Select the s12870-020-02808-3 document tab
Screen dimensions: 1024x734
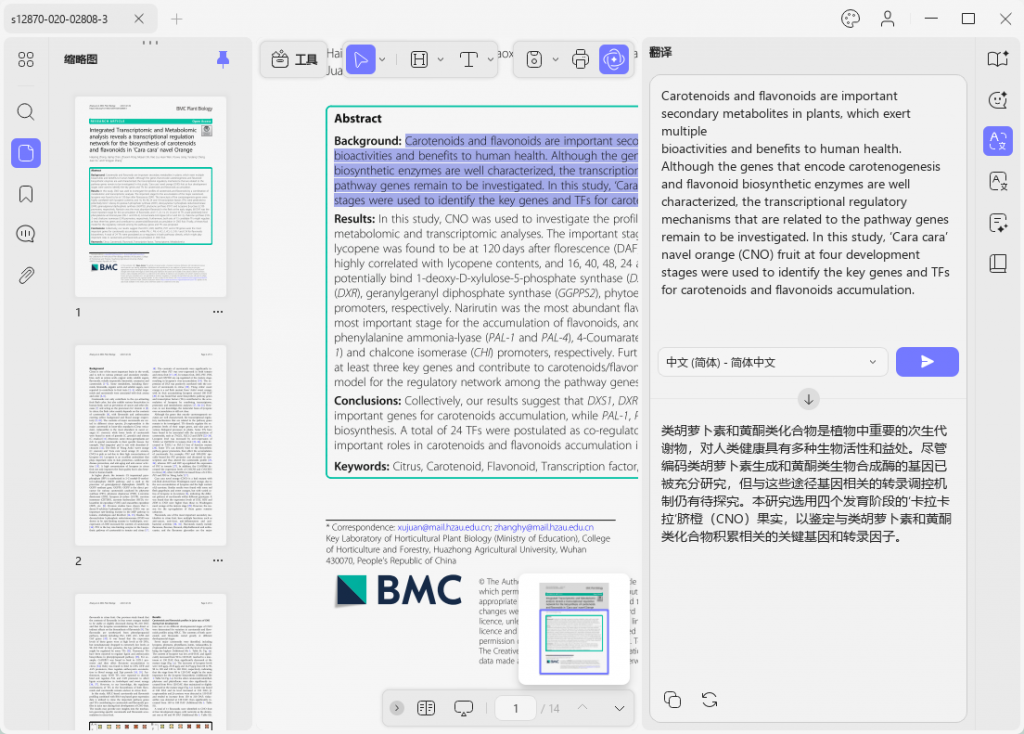[59, 19]
